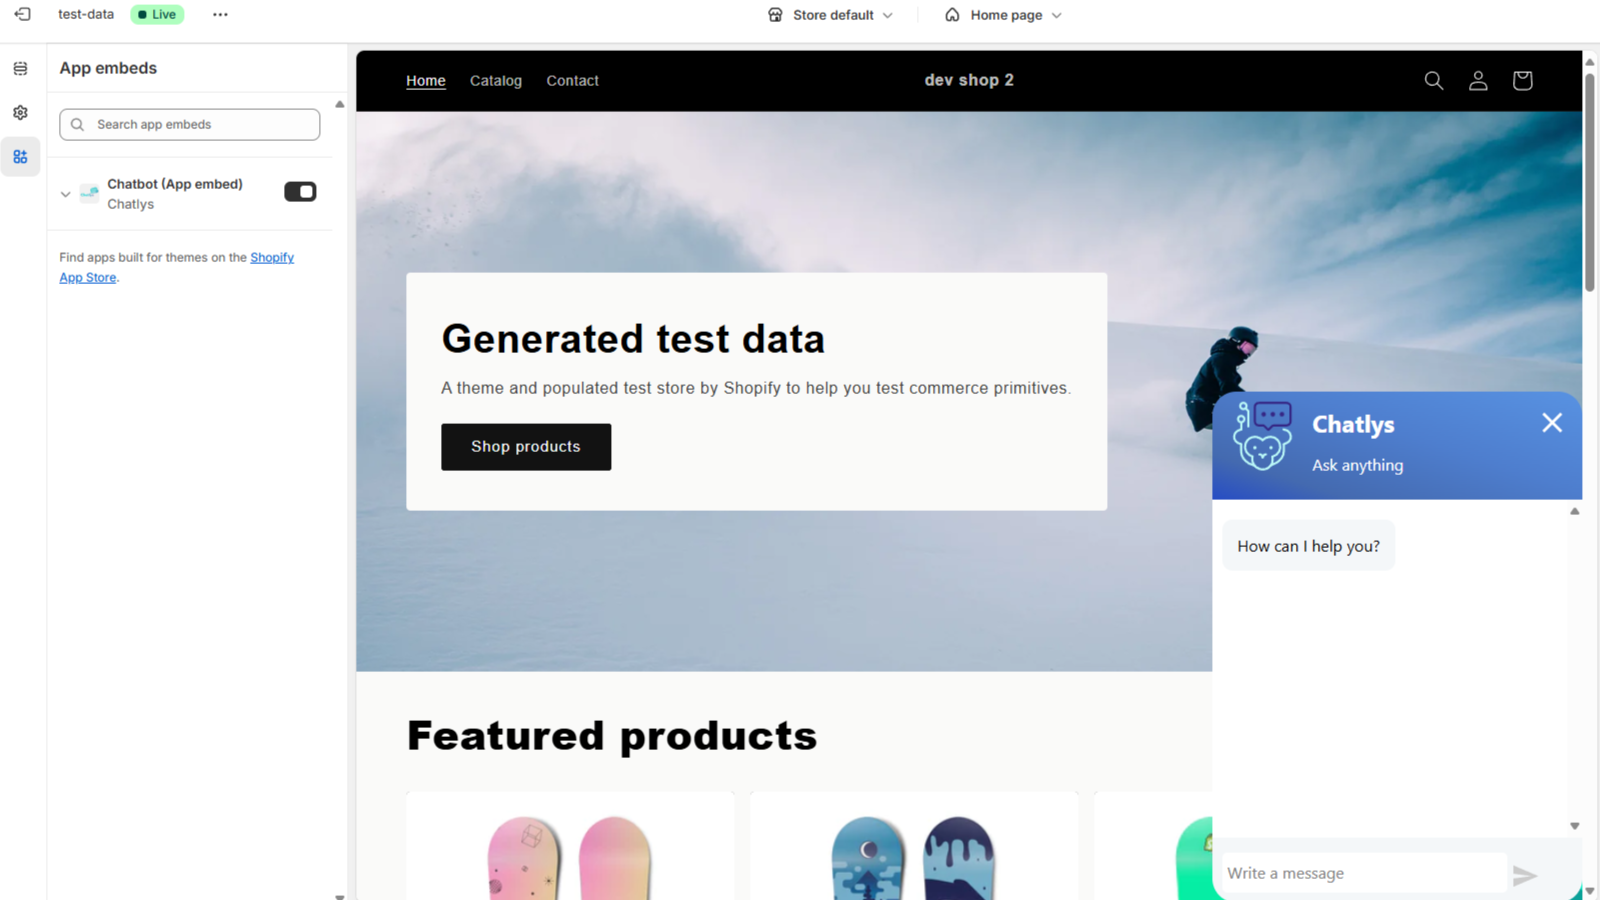Click the Search app embeds field
The image size is (1600, 900).
point(190,125)
